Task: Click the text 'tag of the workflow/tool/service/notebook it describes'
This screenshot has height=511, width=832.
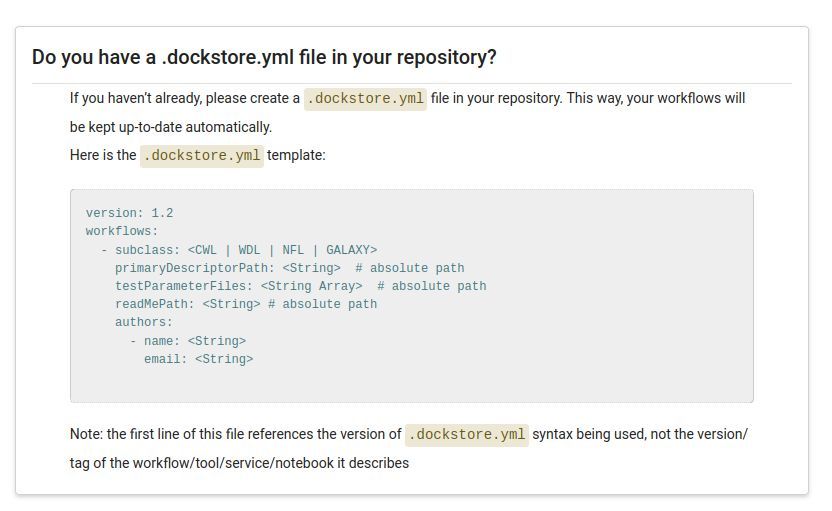Action: point(239,463)
